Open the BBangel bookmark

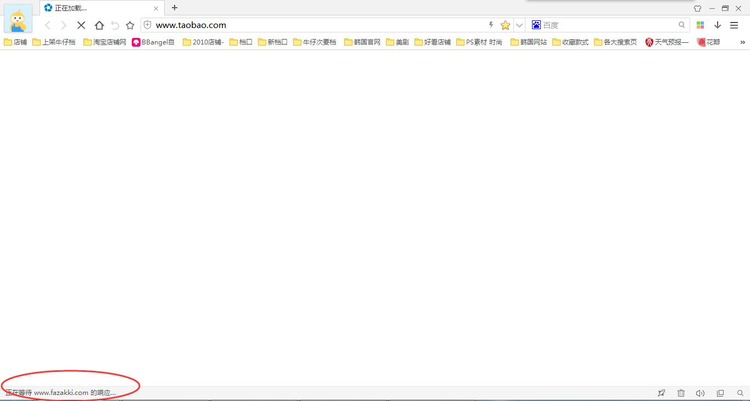[154, 42]
